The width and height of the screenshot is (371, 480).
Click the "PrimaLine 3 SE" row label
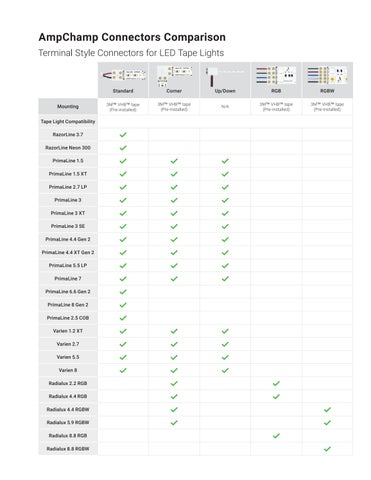(x=68, y=226)
